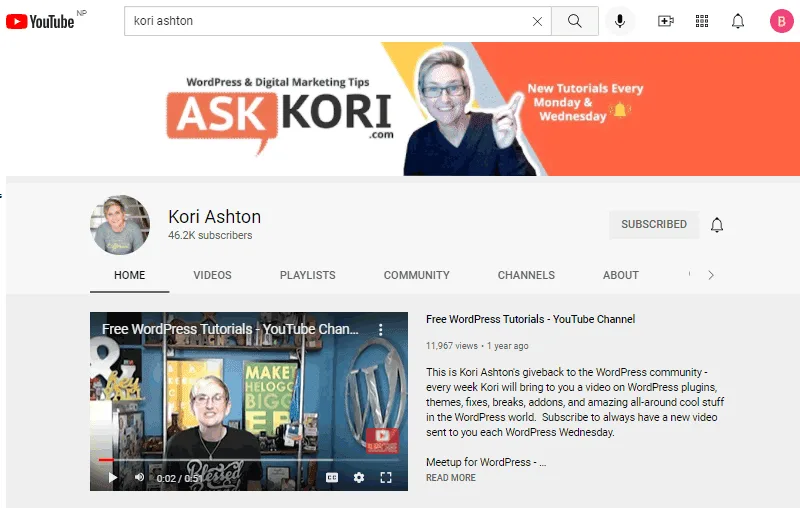Clear the search text with the X icon
Screen dimensions: 800x508
click(x=537, y=21)
